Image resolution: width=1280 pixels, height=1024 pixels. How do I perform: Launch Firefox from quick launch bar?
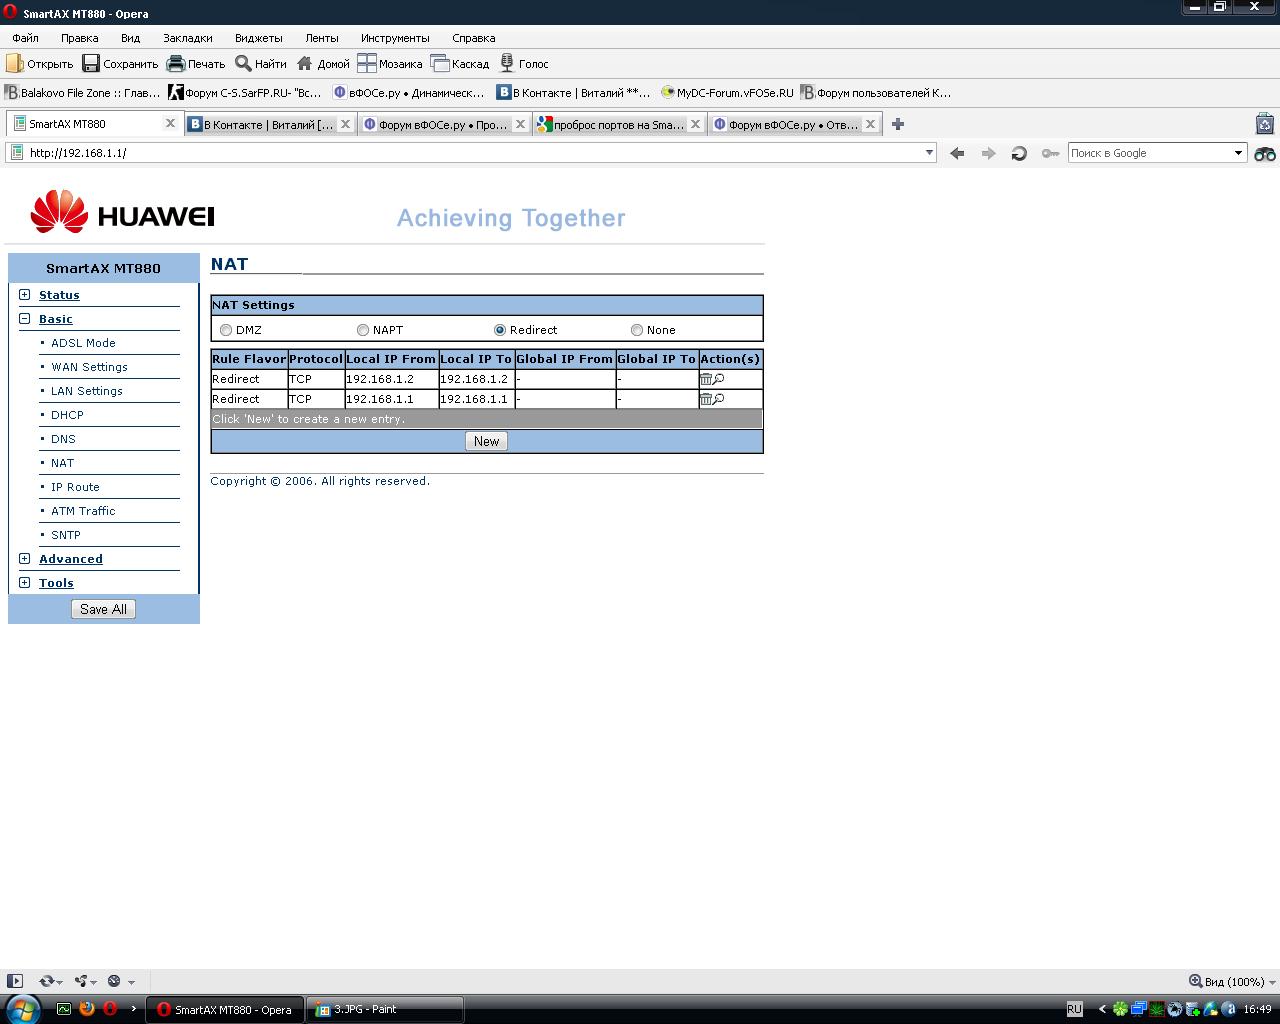tap(87, 1009)
